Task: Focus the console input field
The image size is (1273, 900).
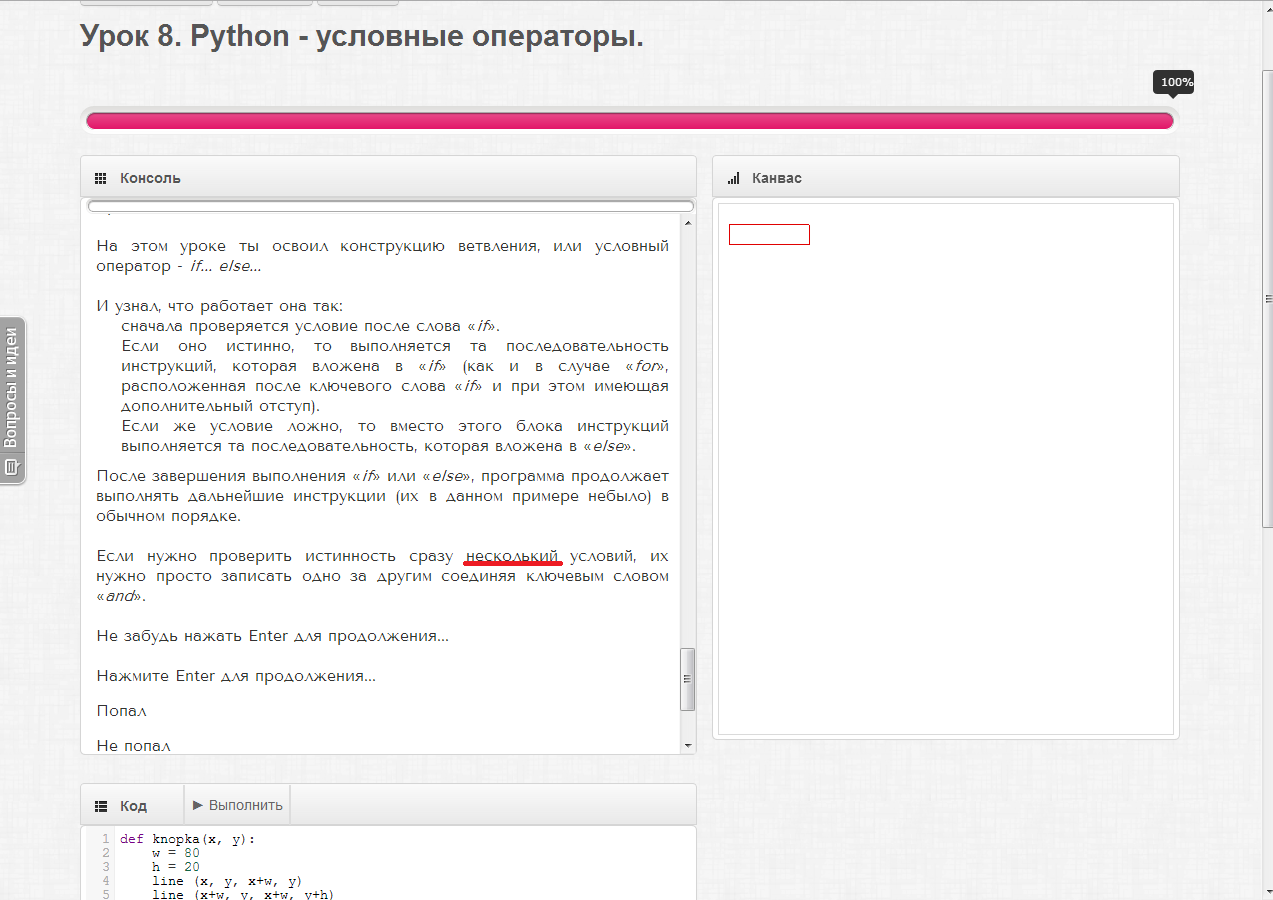Action: click(391, 207)
